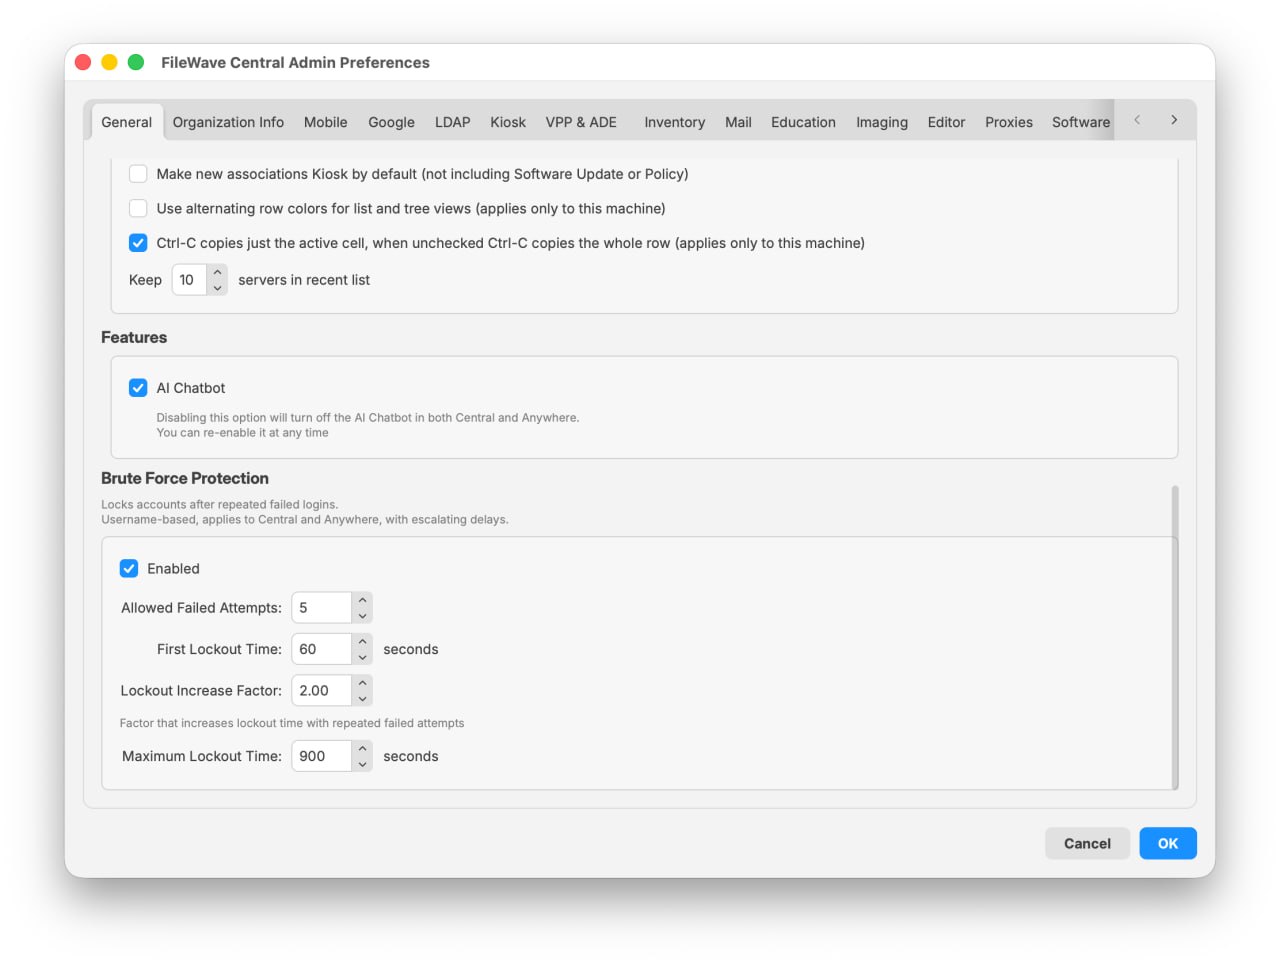
Task: Select the Inventory tab
Action: point(674,122)
